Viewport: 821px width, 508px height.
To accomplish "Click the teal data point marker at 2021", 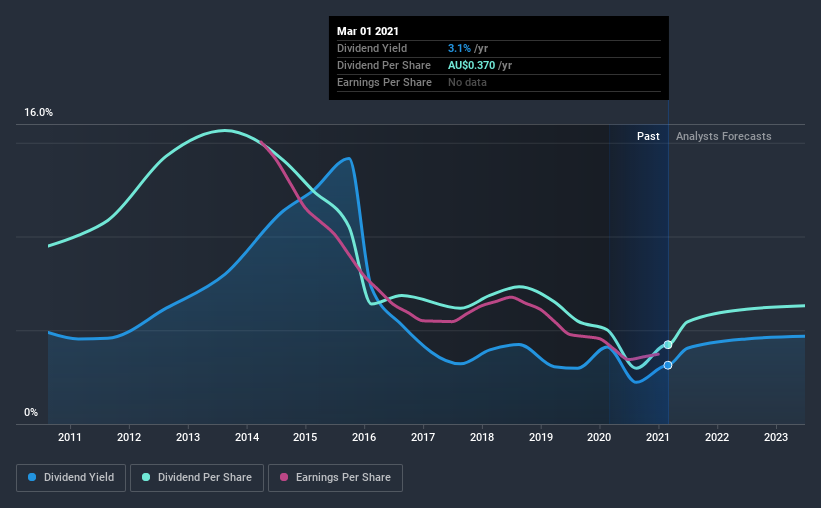I will pos(668,345).
